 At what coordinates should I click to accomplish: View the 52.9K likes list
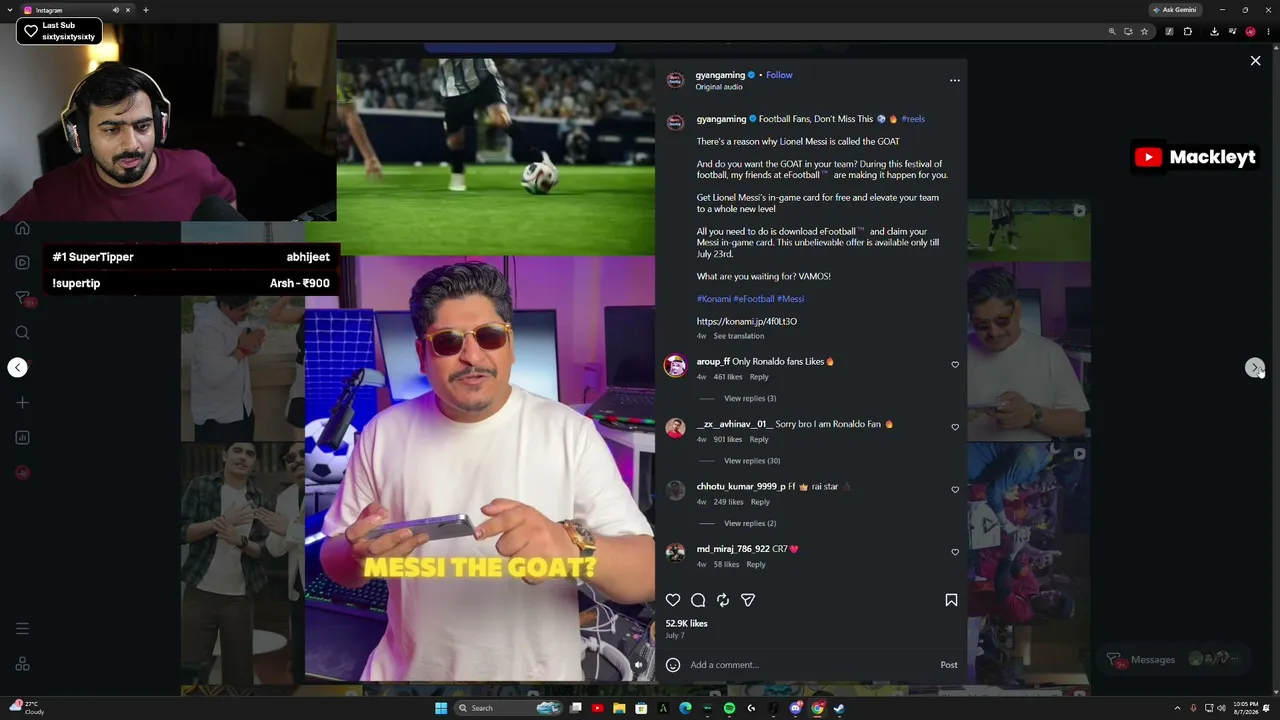coord(687,623)
